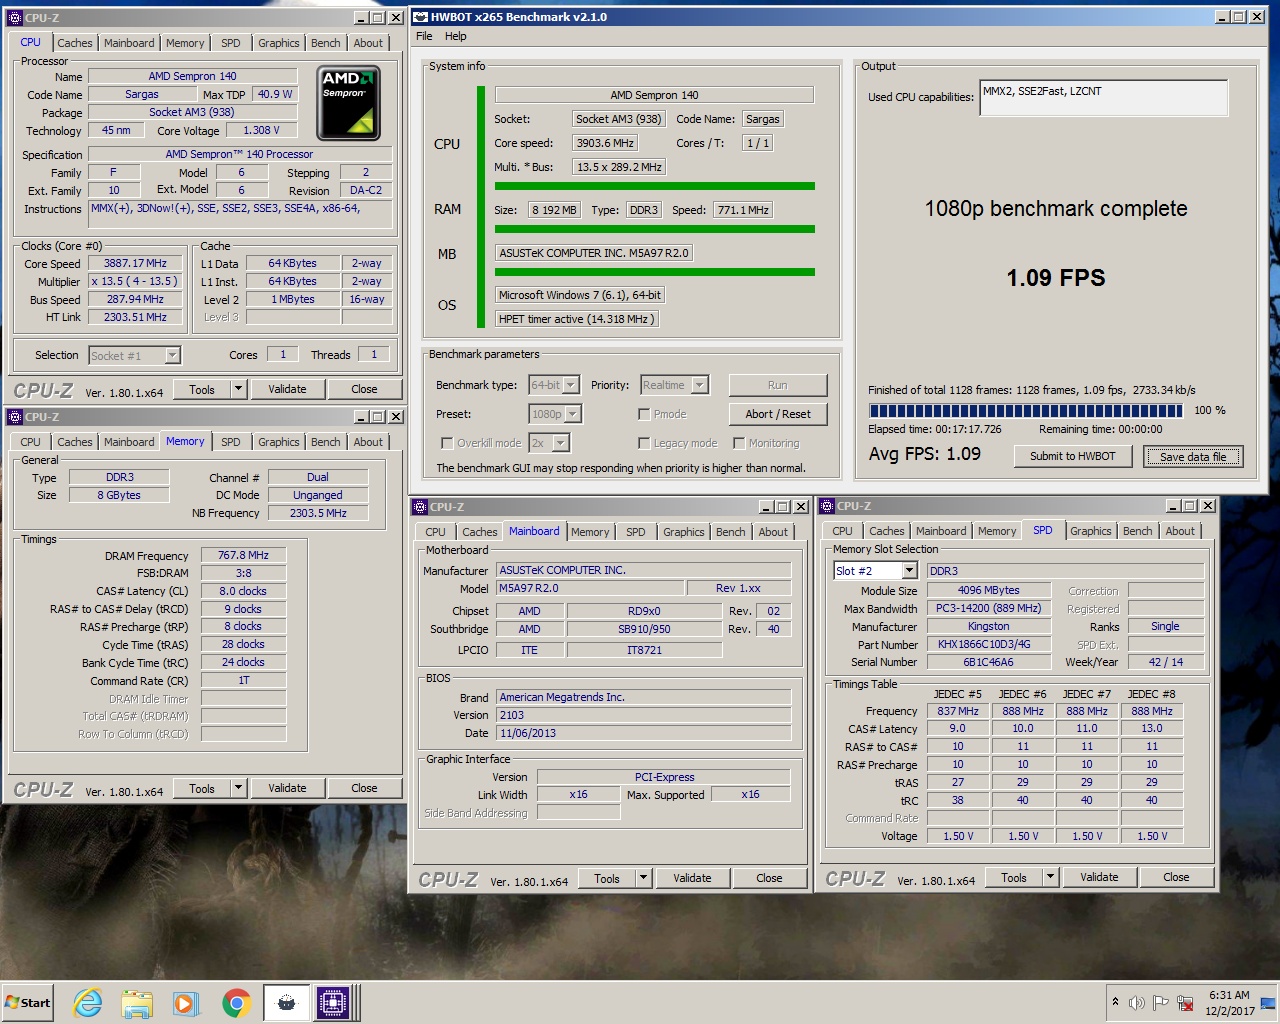Screen dimensions: 1280x1024
Task: Click the Part Number KHX1866C10D3/4G field
Action: [x=988, y=644]
